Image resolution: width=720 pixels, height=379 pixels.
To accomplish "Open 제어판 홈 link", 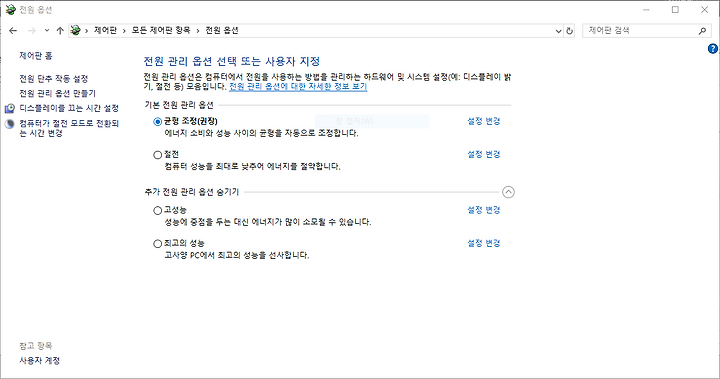I will pos(36,56).
